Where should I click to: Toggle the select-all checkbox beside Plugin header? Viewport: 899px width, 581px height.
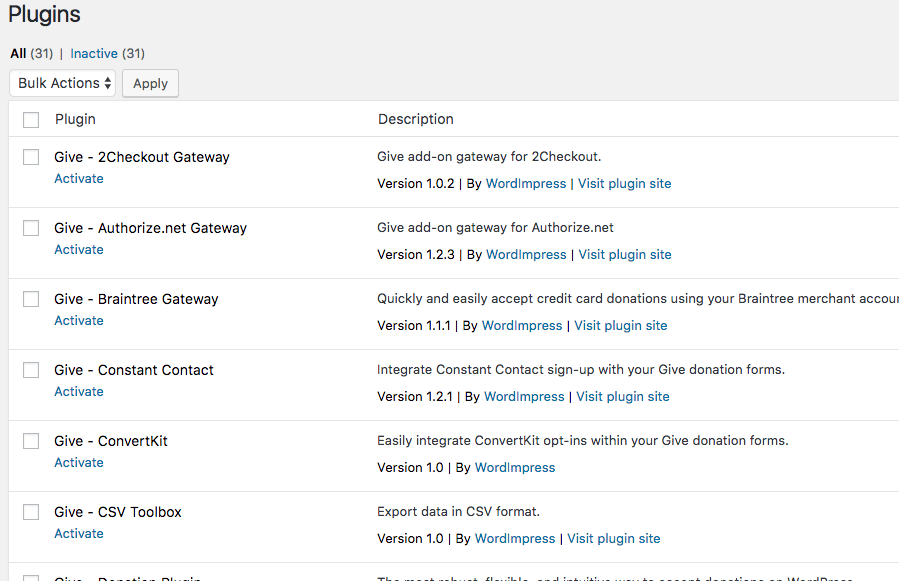tap(31, 120)
